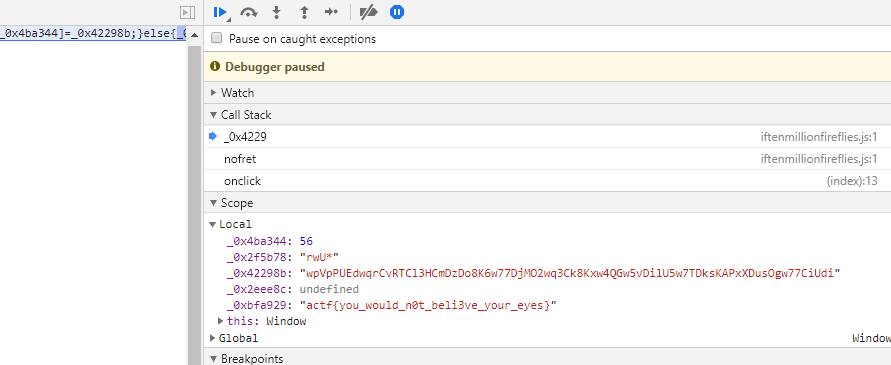This screenshot has width=891, height=365.
Task: Resume script execution with the play button
Action: pos(220,12)
